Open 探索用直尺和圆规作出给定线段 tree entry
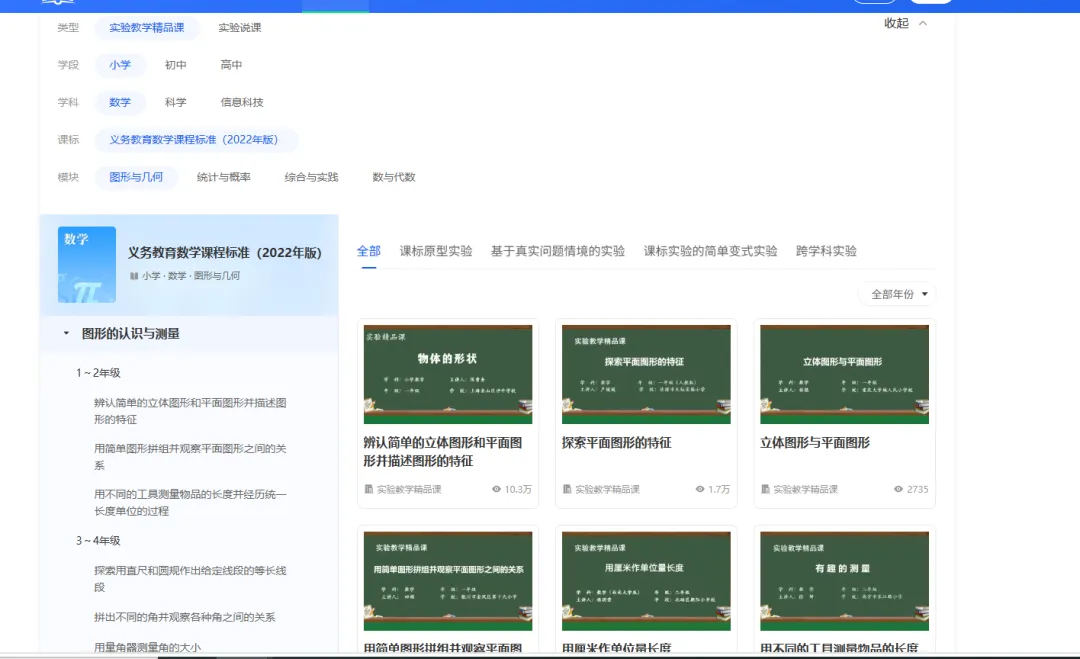The height and width of the screenshot is (659, 1080). [x=190, y=578]
